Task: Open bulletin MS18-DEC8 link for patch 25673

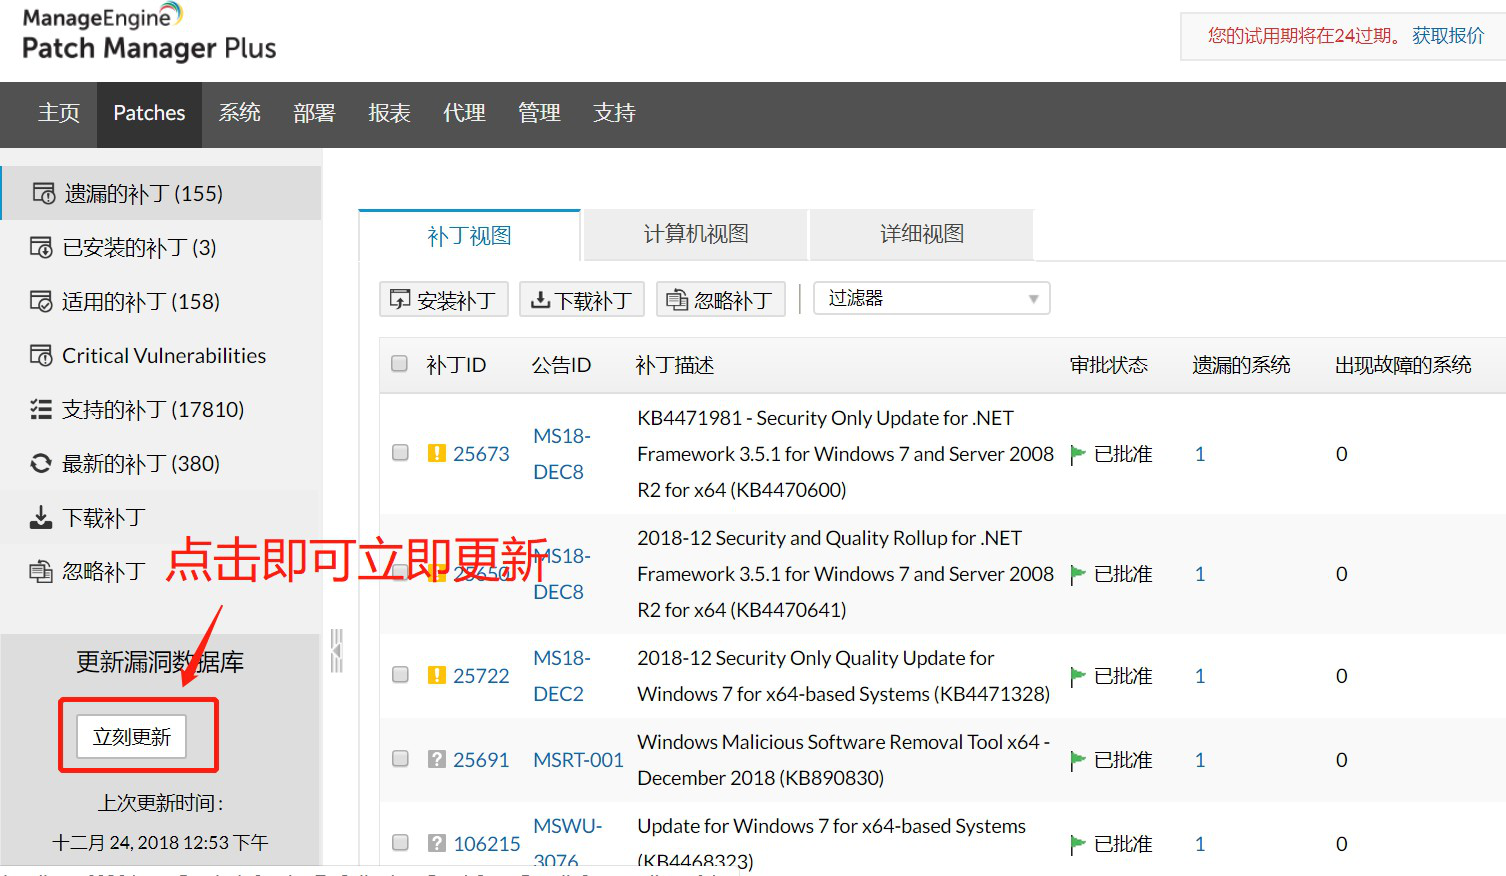Action: pyautogui.click(x=562, y=454)
